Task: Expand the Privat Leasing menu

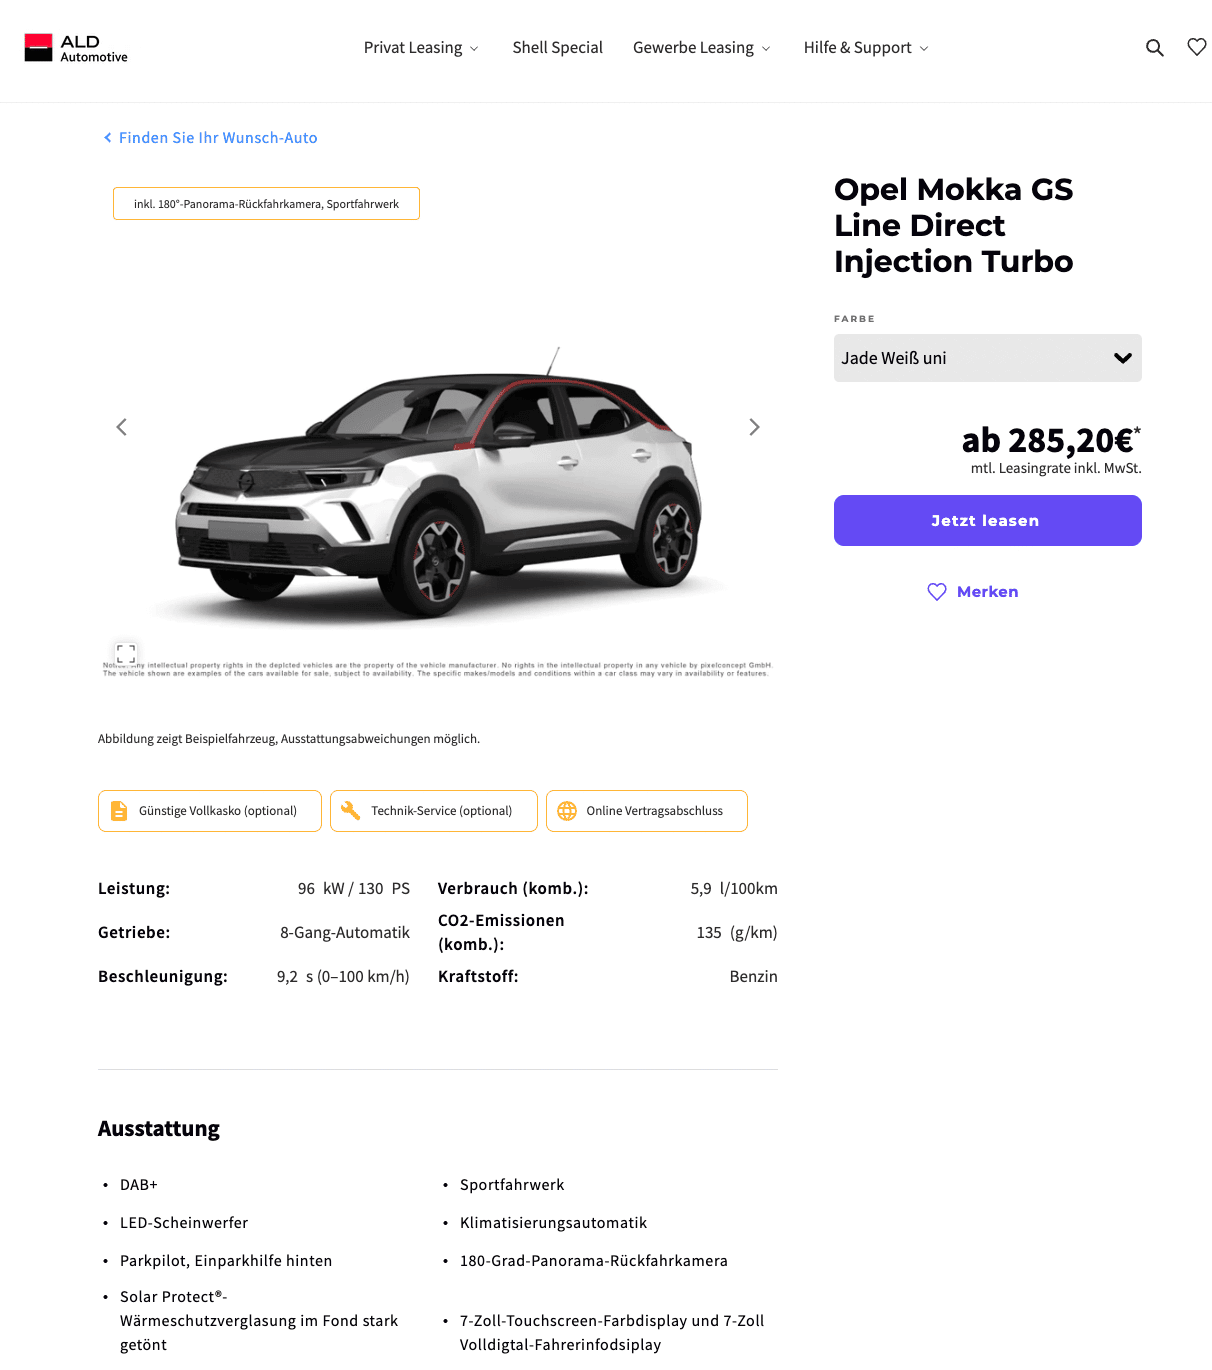Action: 421,48
